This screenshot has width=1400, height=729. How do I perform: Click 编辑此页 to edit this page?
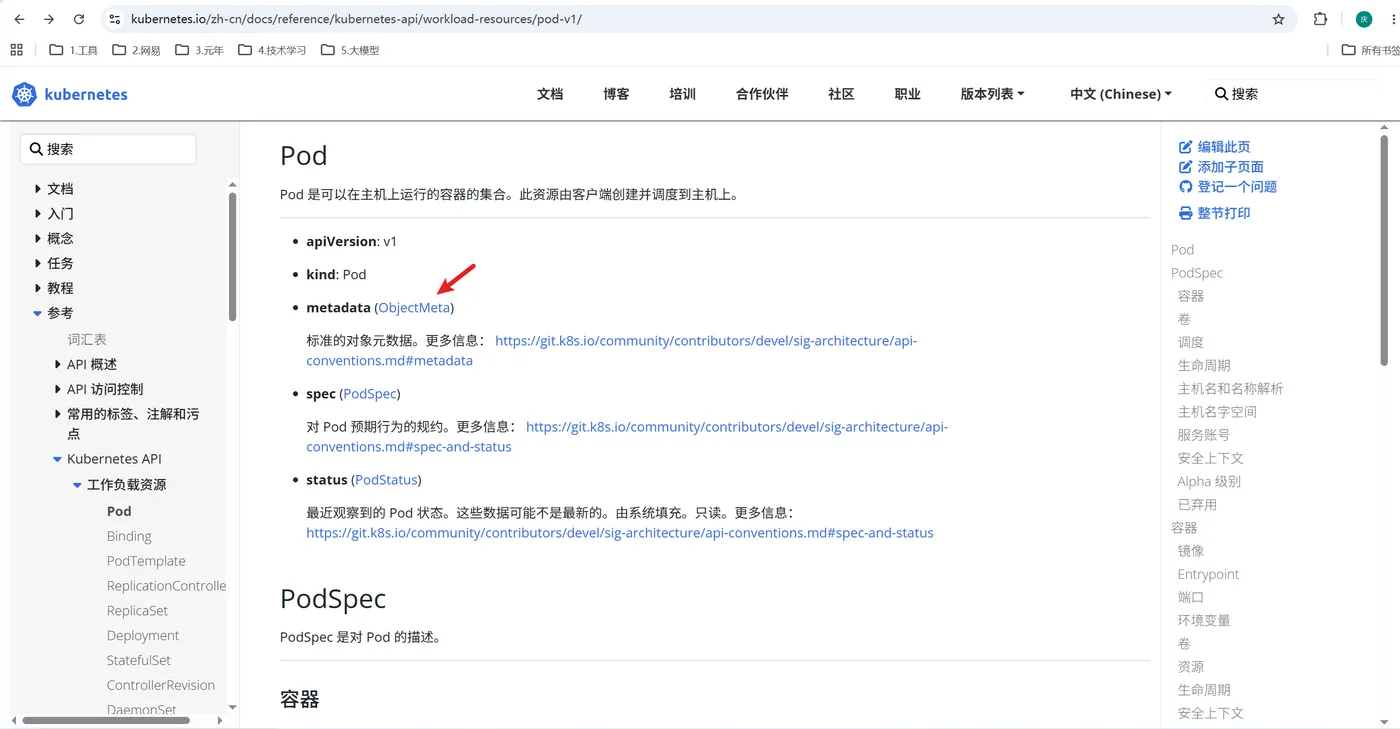(1215, 147)
